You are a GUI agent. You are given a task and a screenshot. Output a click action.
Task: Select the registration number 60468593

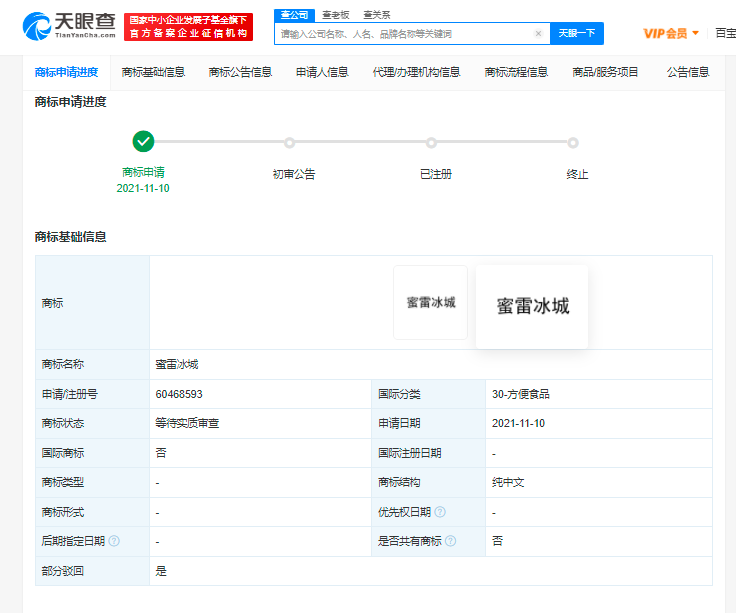tap(179, 394)
